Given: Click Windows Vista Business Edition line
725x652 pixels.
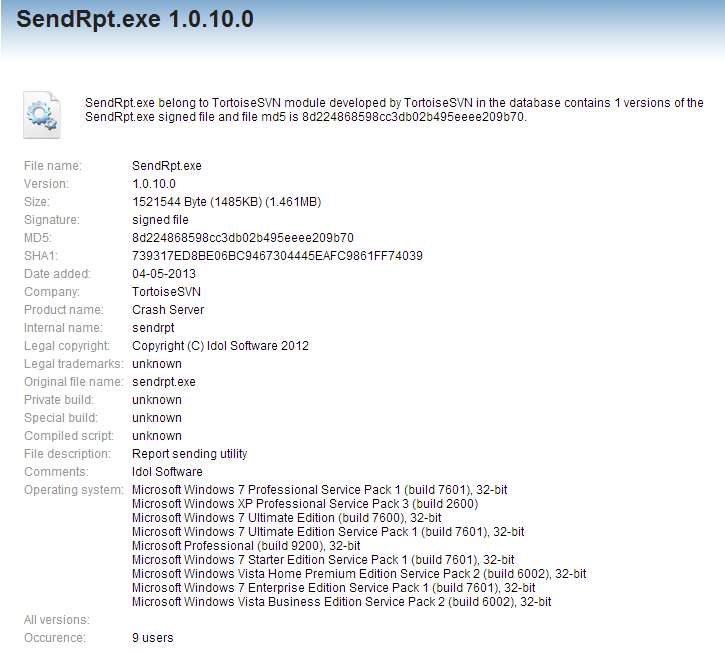Looking at the screenshot, I should pyautogui.click(x=342, y=603).
